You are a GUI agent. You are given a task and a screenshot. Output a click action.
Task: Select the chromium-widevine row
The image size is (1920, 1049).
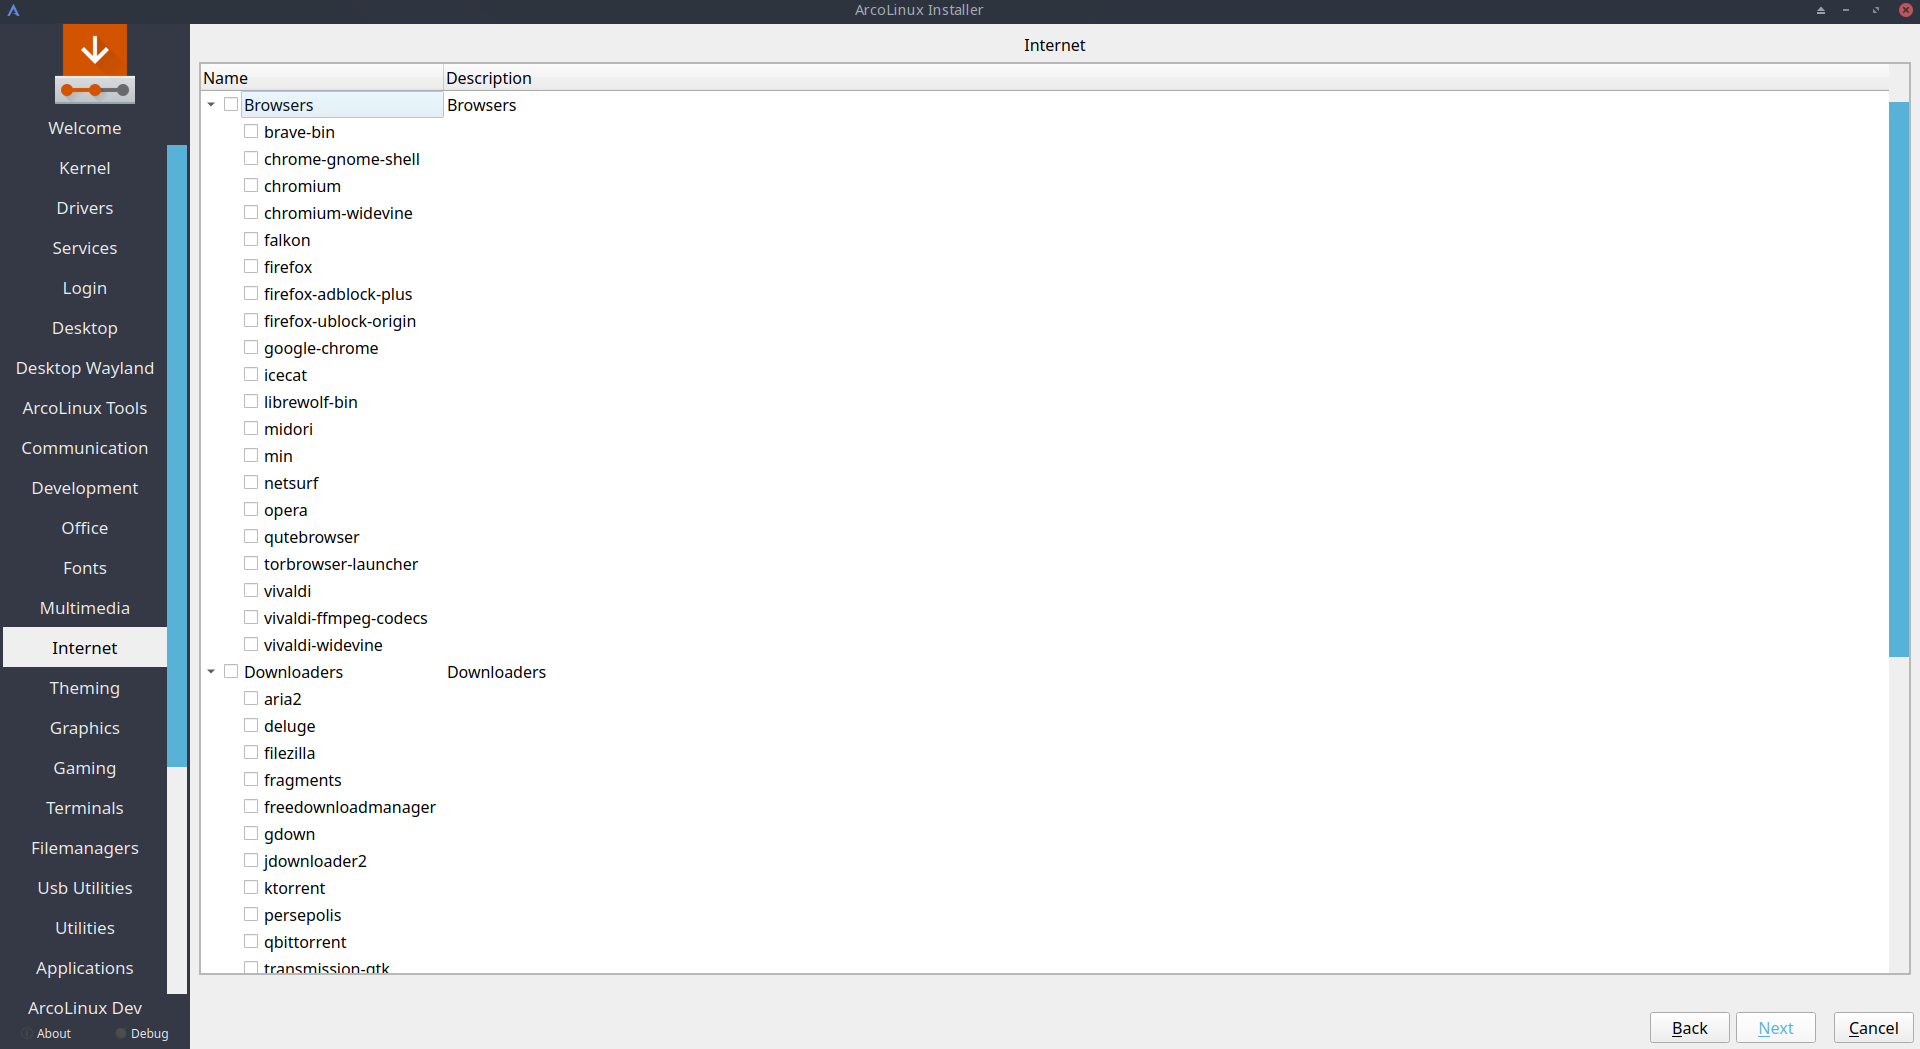tap(338, 213)
